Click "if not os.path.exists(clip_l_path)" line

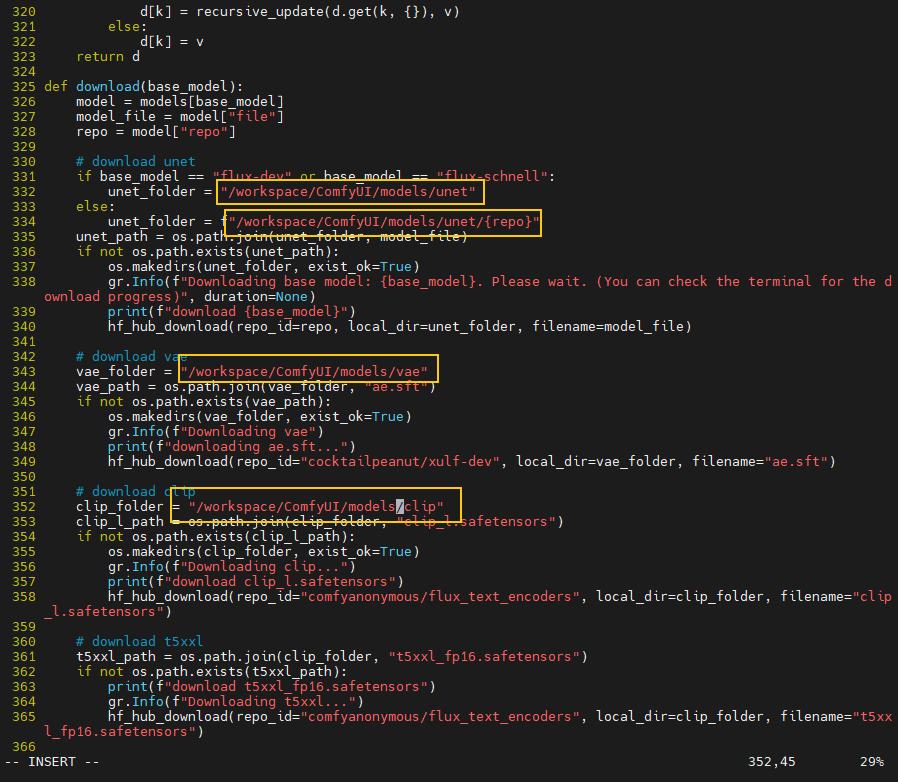coord(216,537)
